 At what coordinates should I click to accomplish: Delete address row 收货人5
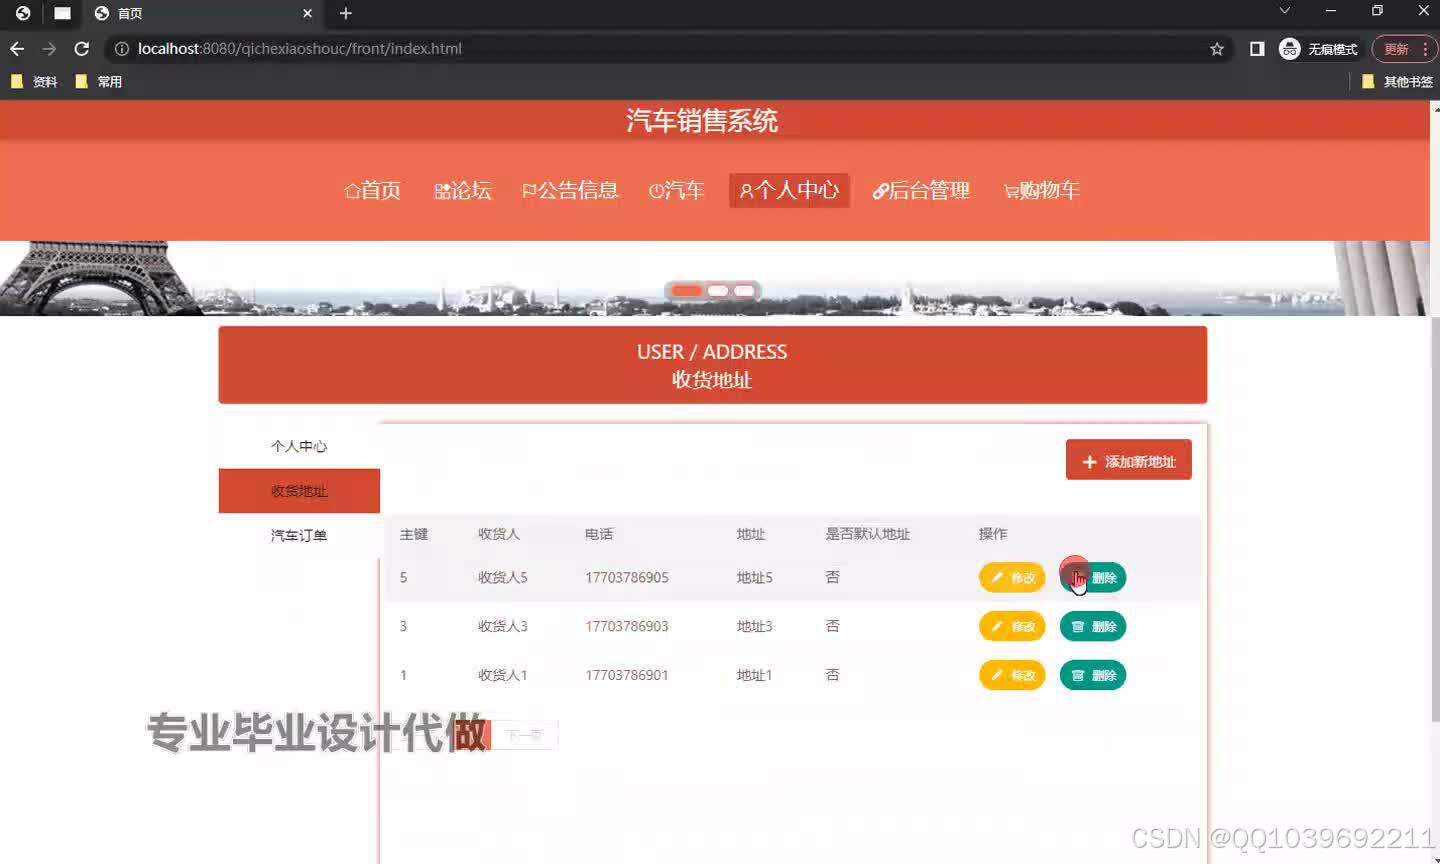pyautogui.click(x=1093, y=577)
